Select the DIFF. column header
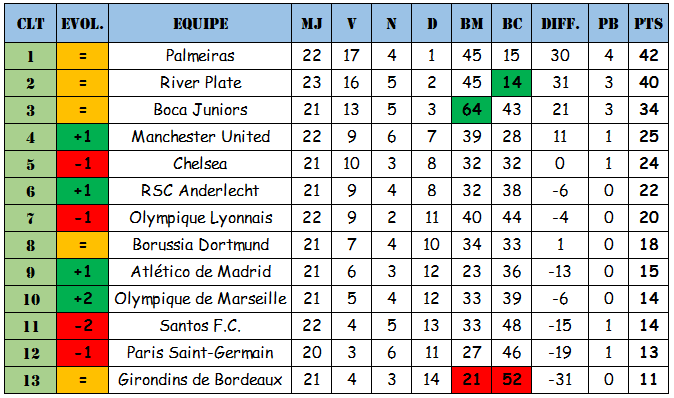Image resolution: width=674 pixels, height=398 pixels. (x=560, y=23)
